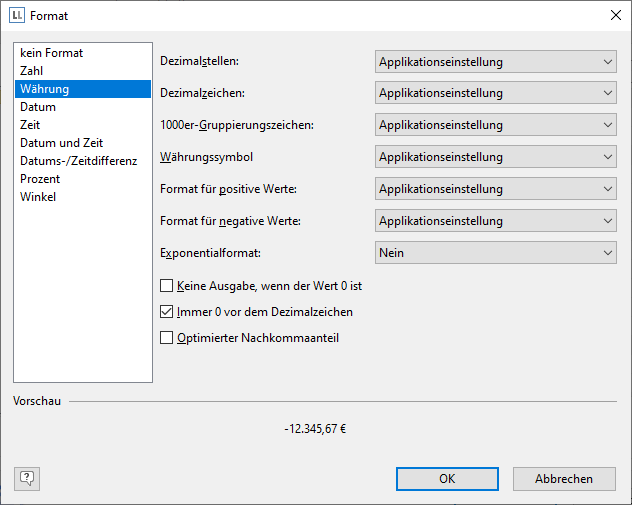Select 'Zahl' in the format list
This screenshot has height=505, width=632.
tap(32, 71)
